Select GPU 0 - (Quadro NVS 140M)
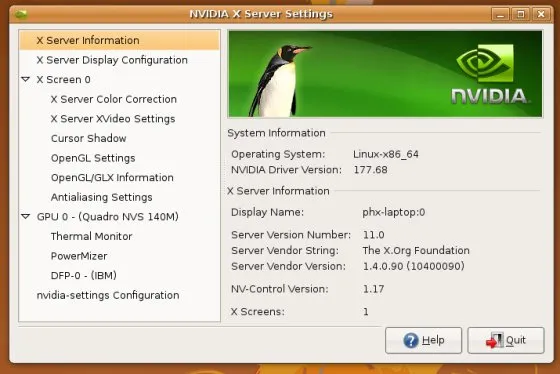 [108, 217]
